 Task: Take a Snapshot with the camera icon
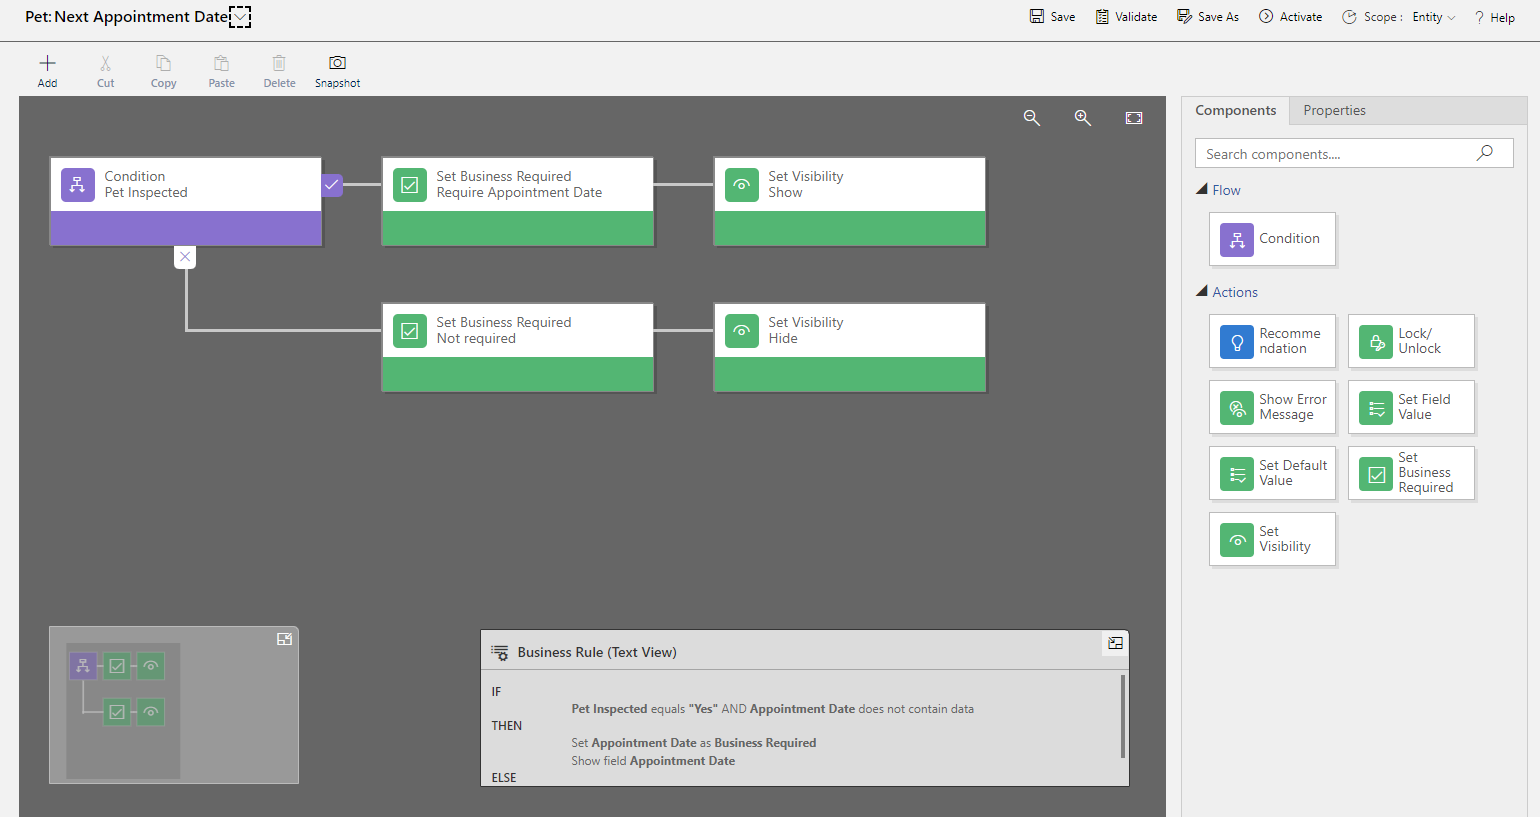(x=338, y=63)
